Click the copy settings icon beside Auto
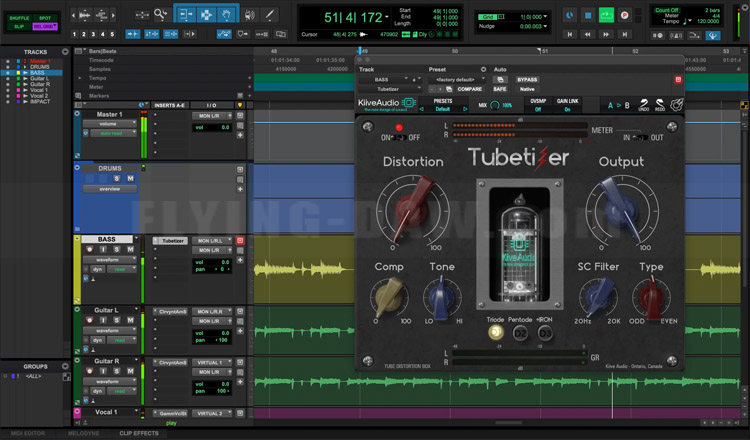750x440 pixels. 500,79
